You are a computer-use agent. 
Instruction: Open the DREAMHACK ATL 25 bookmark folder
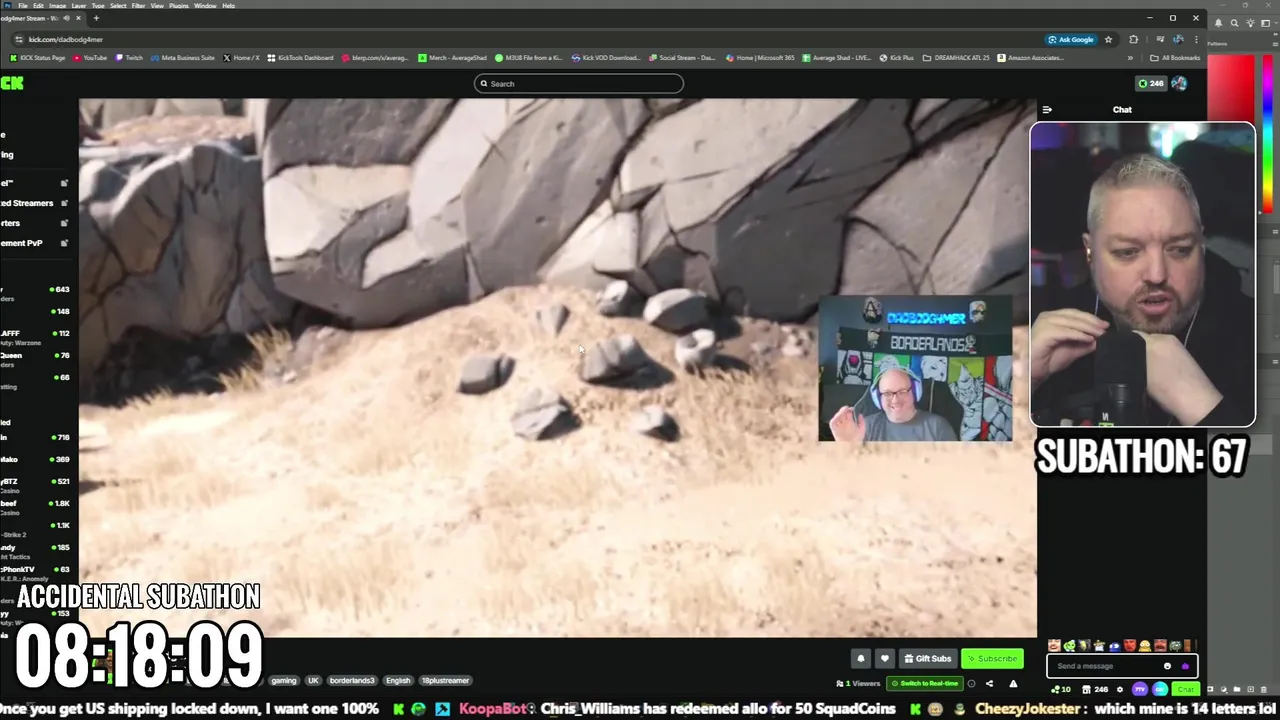956,58
